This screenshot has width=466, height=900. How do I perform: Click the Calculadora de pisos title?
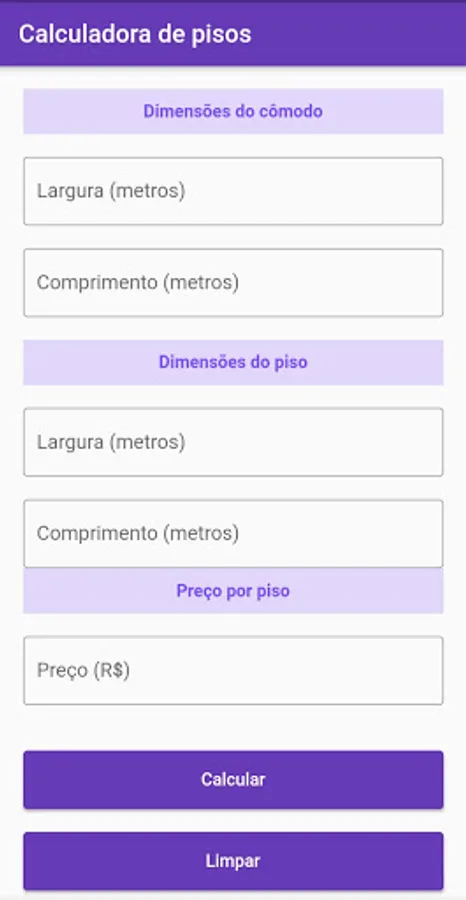[135, 34]
